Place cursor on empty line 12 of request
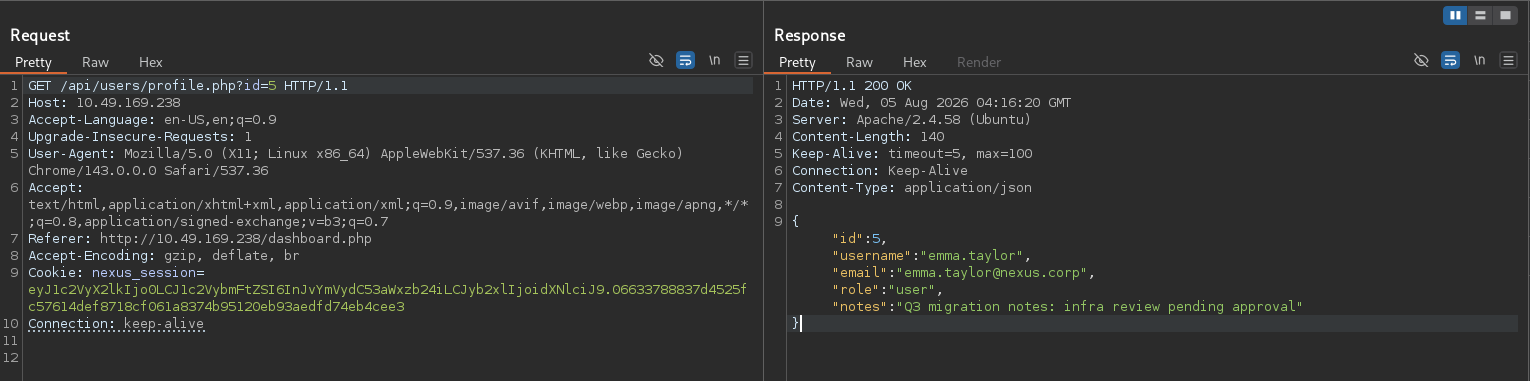 click(390, 357)
